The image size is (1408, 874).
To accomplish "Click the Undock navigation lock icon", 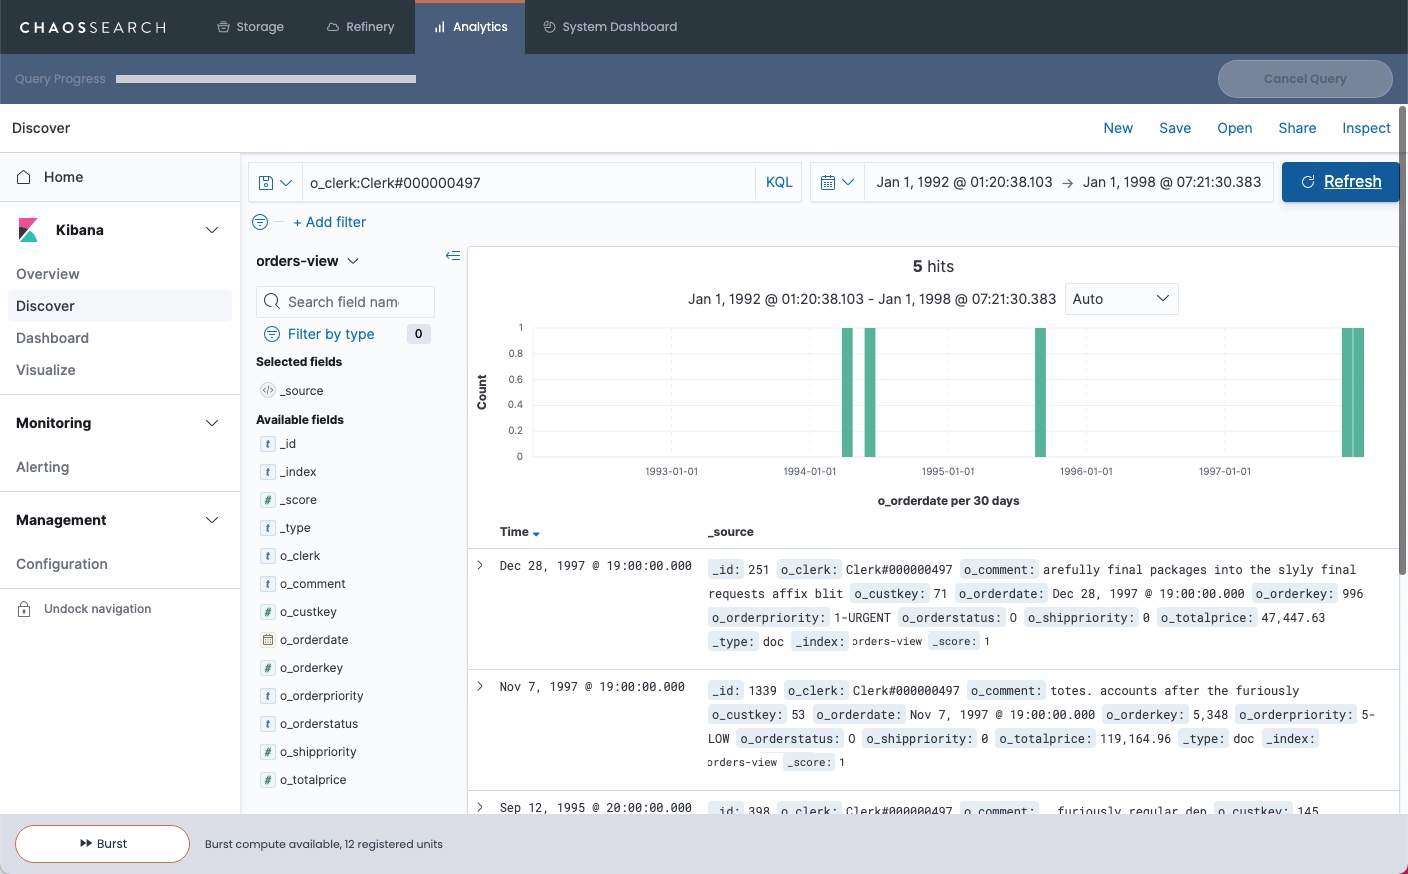I will tap(24, 609).
